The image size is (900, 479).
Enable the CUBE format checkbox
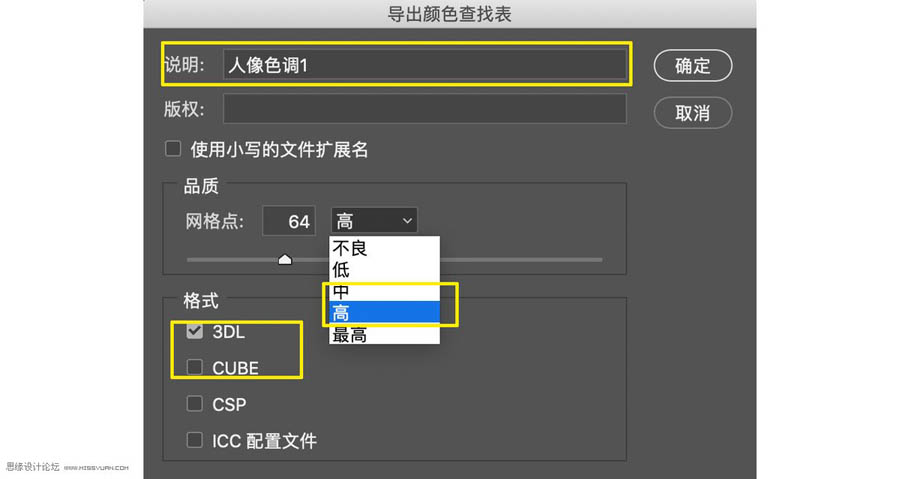[195, 367]
